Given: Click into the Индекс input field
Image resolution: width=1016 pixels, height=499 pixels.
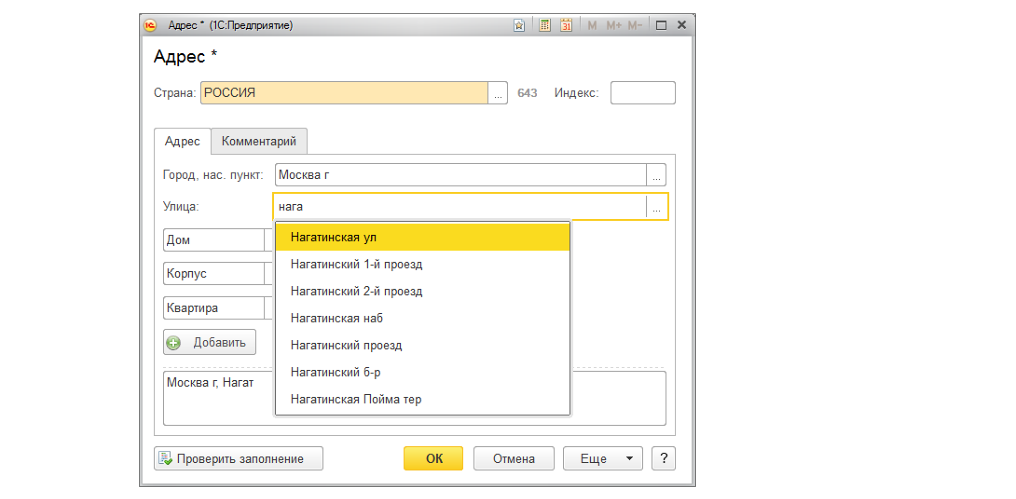Looking at the screenshot, I should [x=642, y=93].
